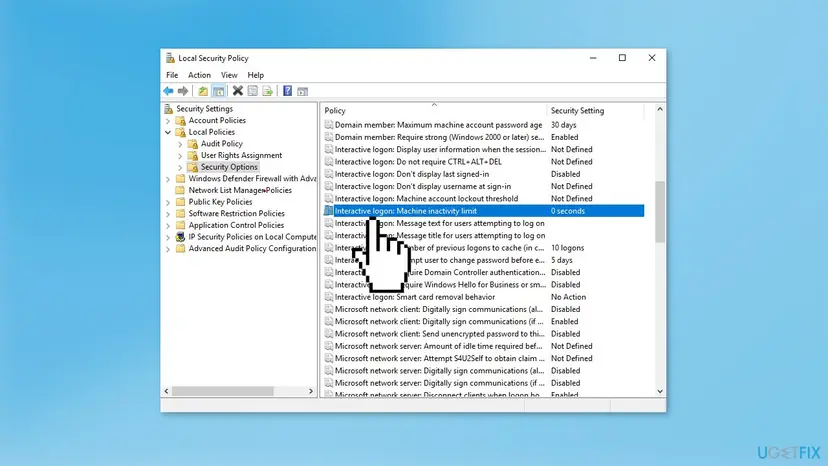The width and height of the screenshot is (828, 466).
Task: Click the '0 seconds' security setting value
Action: 568,211
